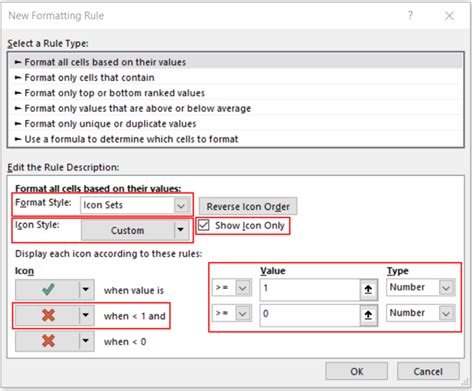Click the Value field containing 0
This screenshot has height=391, width=474.
(x=310, y=314)
